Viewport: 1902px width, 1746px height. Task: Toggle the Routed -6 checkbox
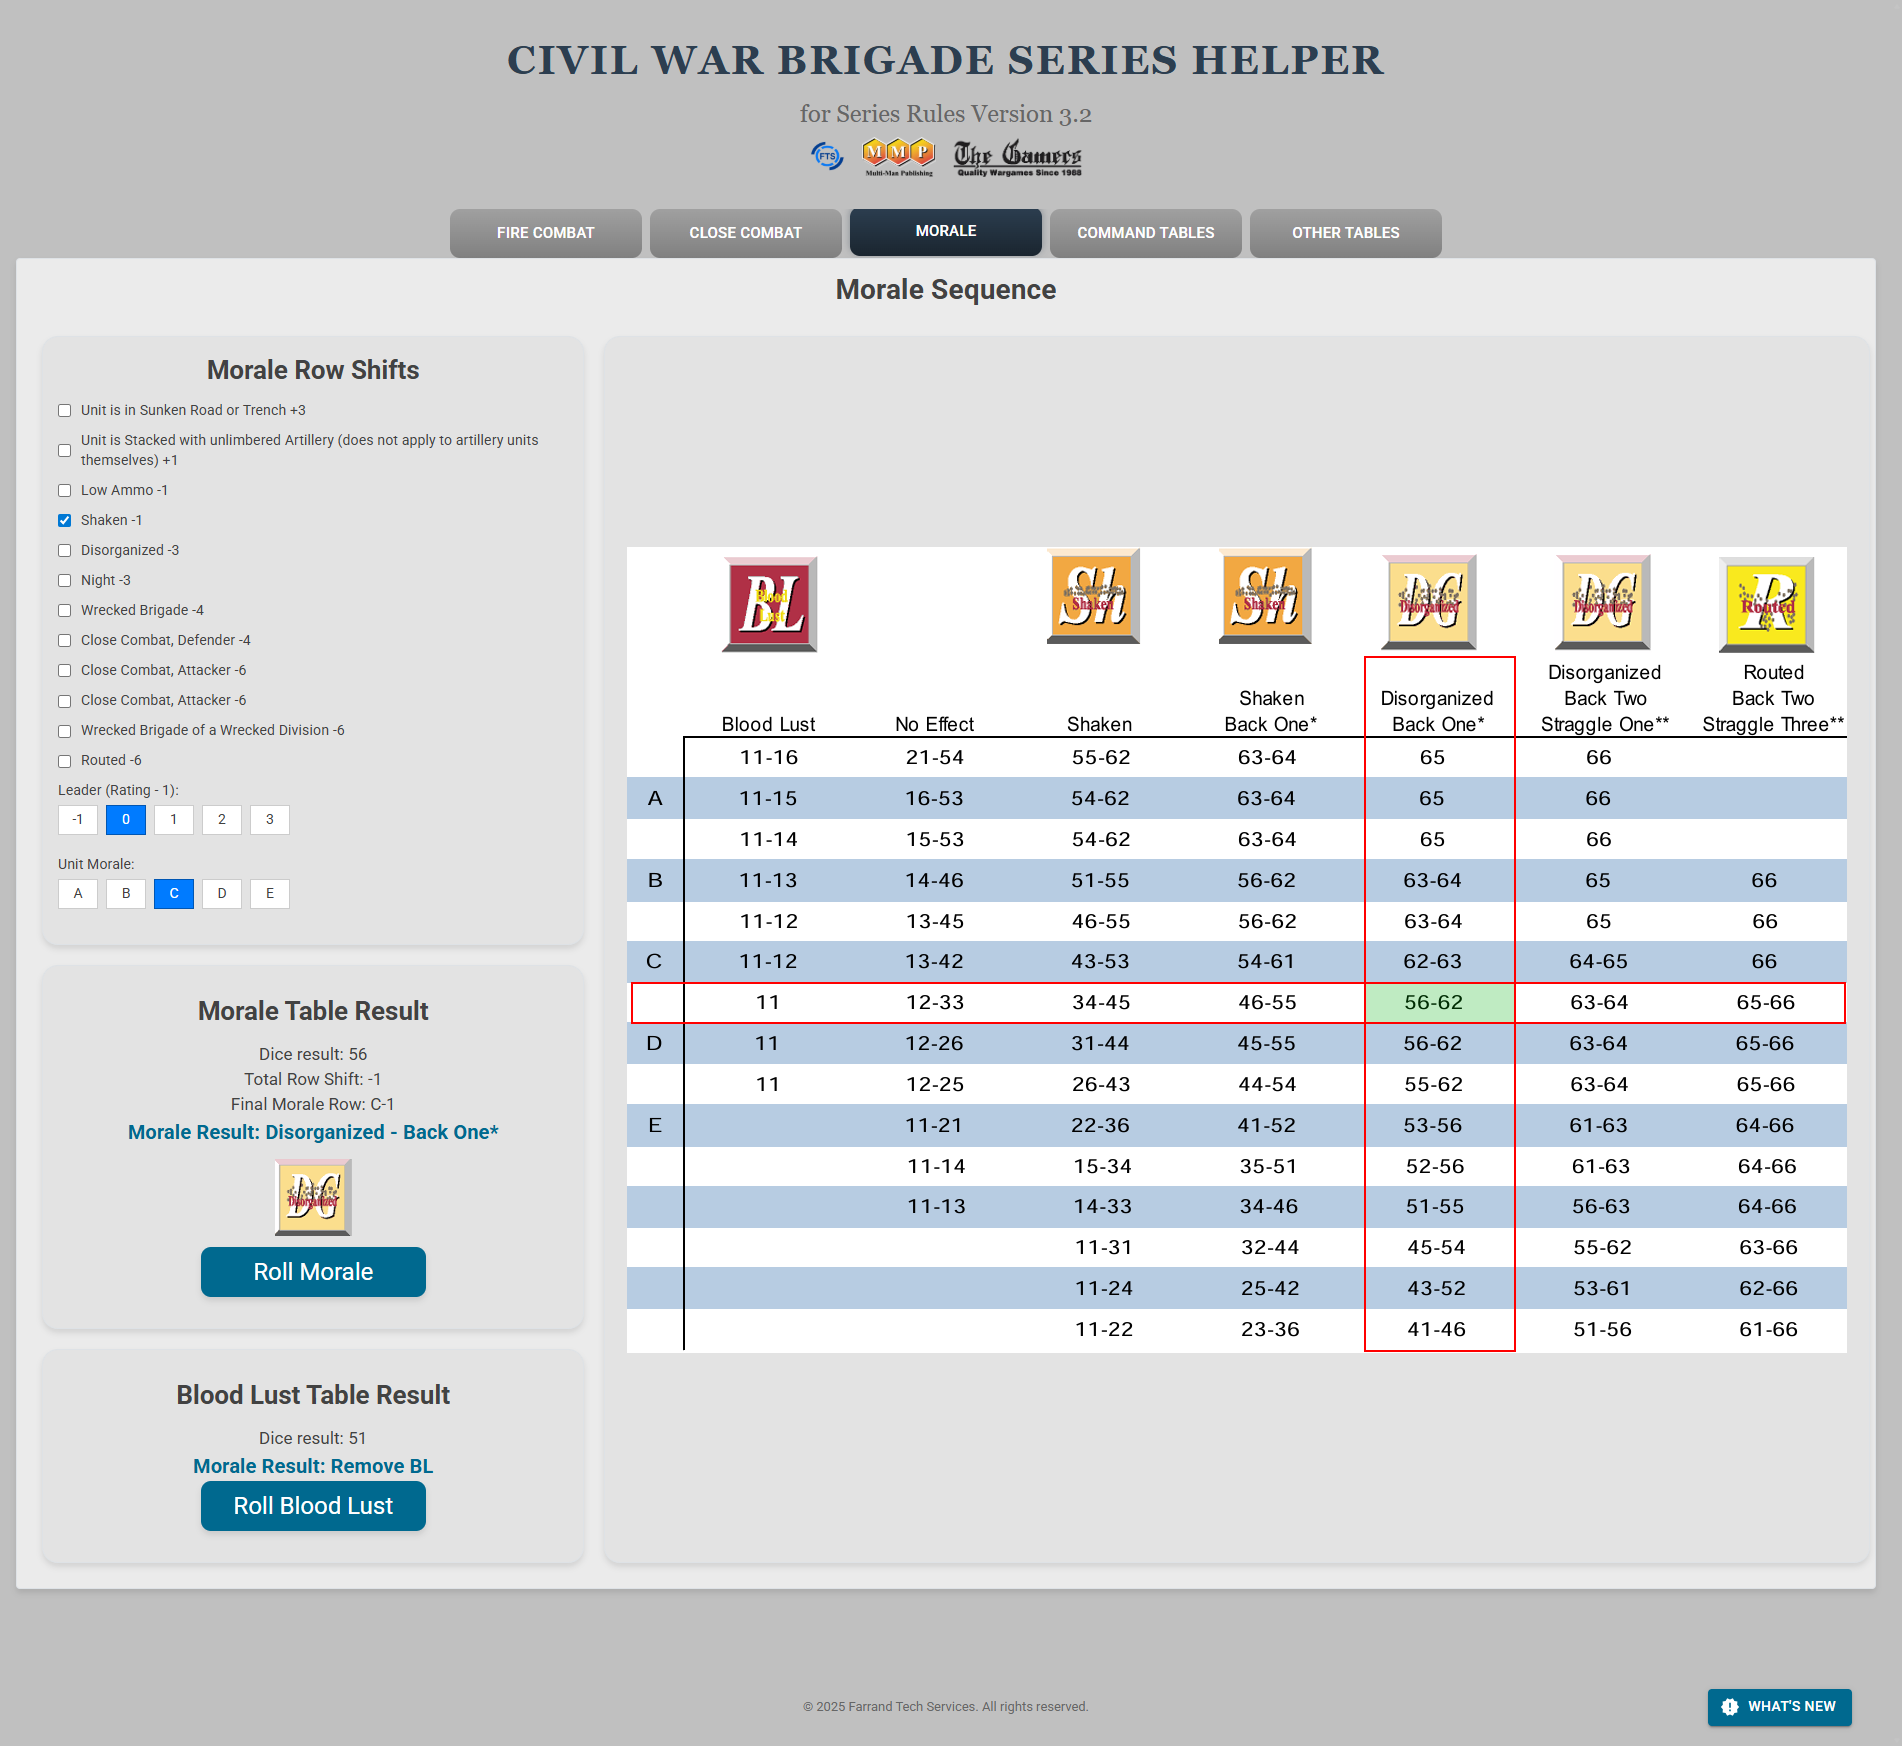point(65,761)
